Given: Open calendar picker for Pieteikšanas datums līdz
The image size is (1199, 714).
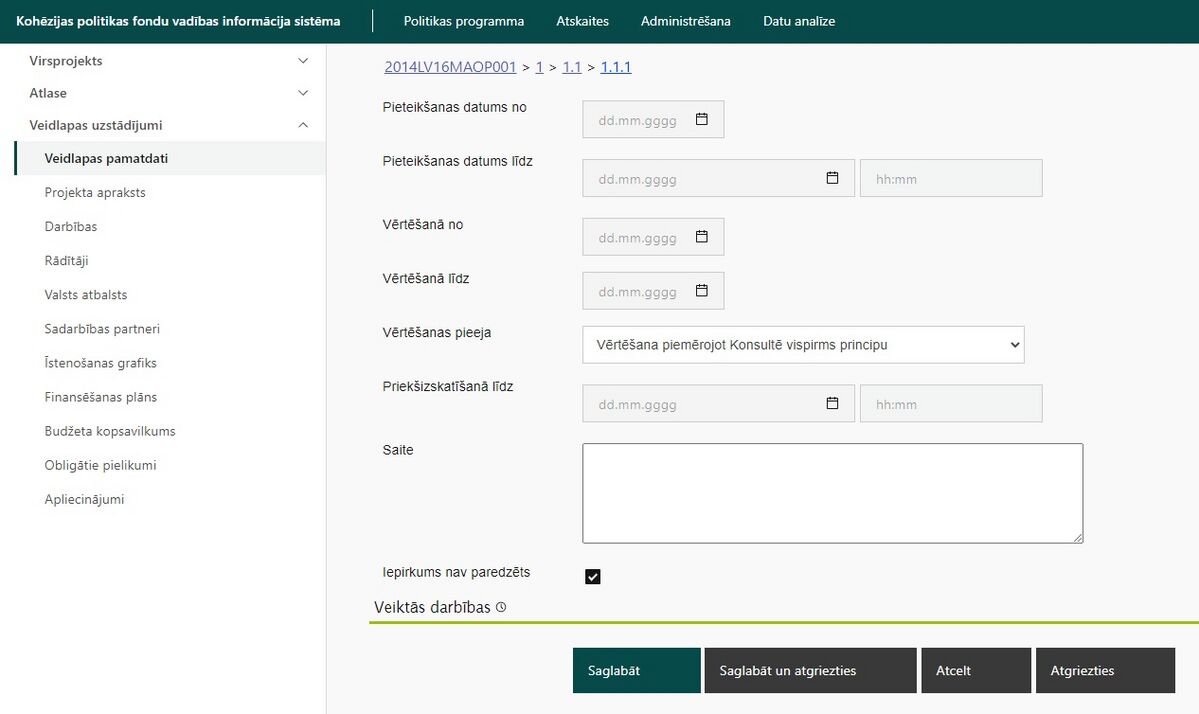Looking at the screenshot, I should click(x=832, y=178).
